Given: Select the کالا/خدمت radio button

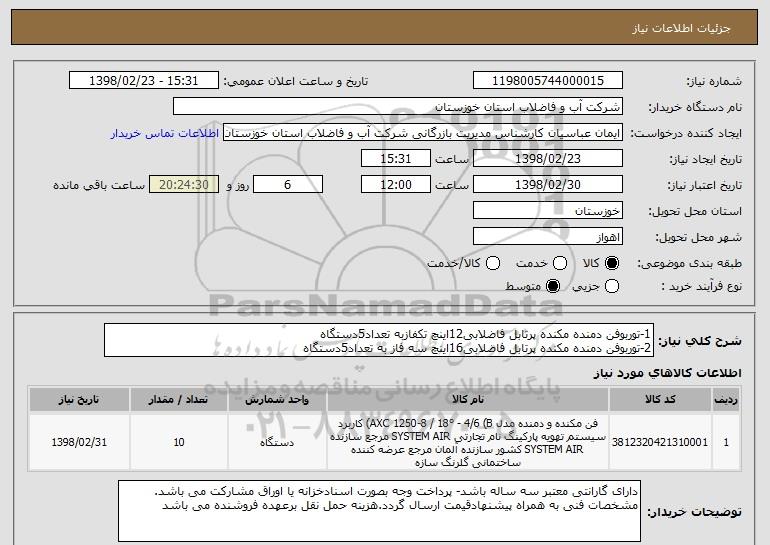Looking at the screenshot, I should click(x=493, y=263).
